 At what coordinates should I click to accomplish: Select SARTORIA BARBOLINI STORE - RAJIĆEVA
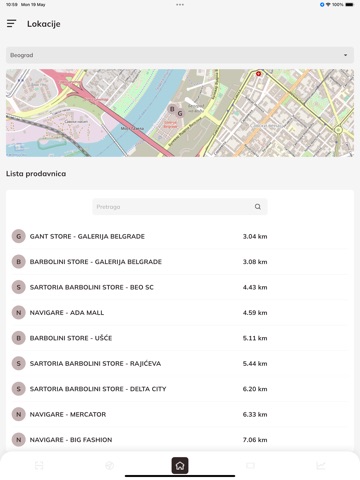(x=95, y=363)
